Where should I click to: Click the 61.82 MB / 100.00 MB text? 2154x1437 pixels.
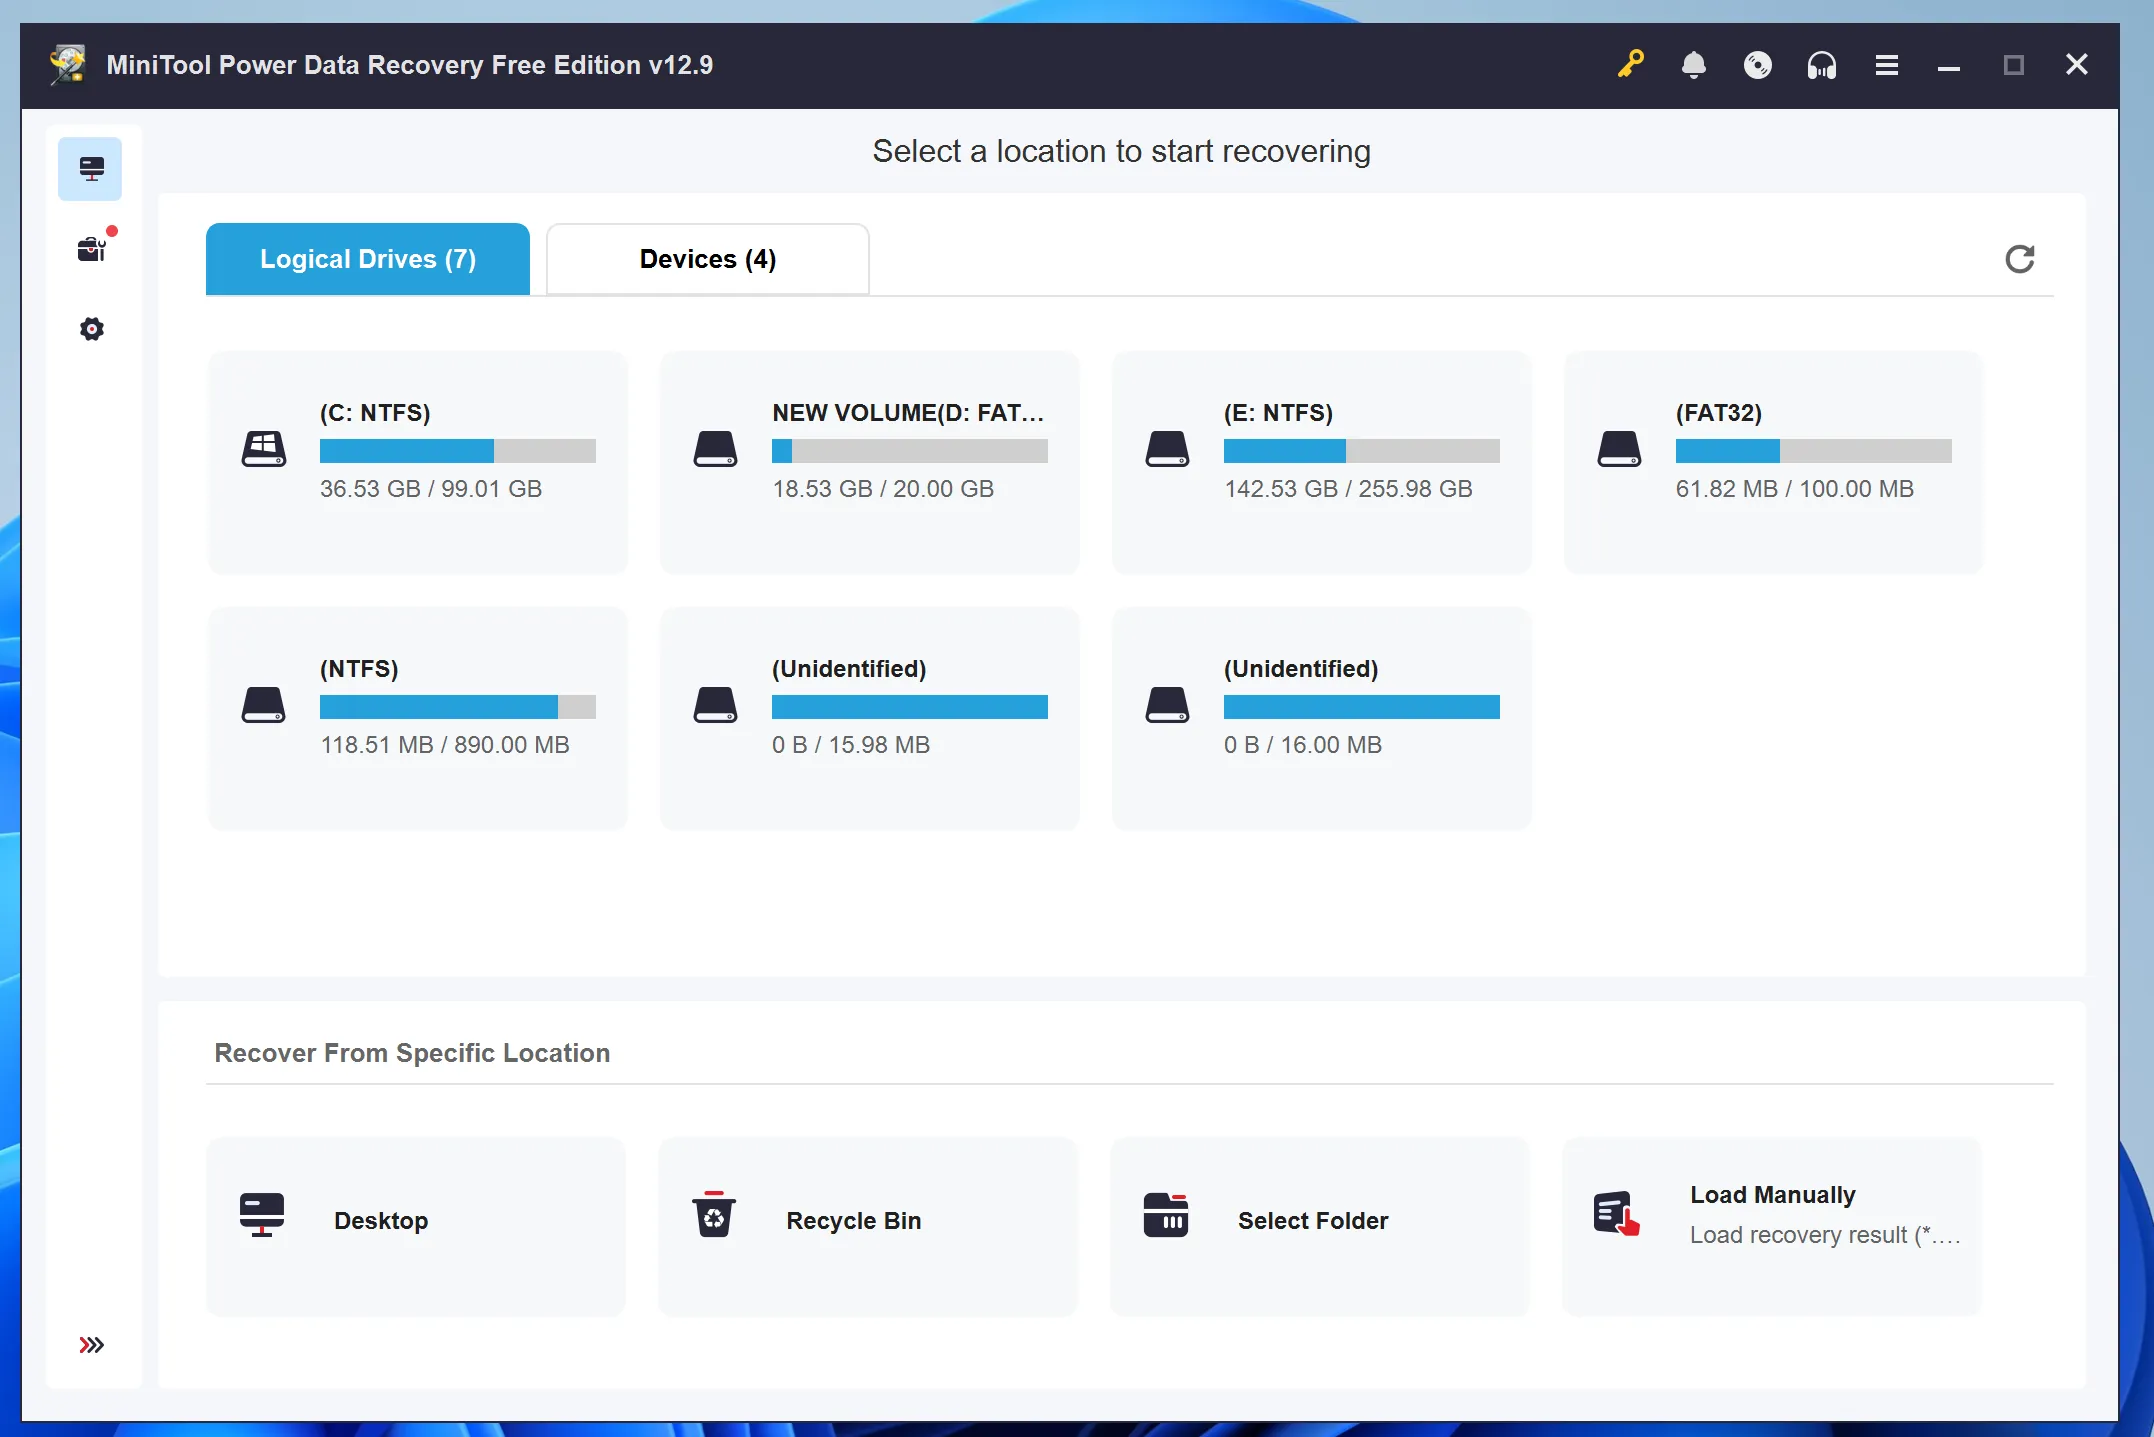pyautogui.click(x=1795, y=489)
